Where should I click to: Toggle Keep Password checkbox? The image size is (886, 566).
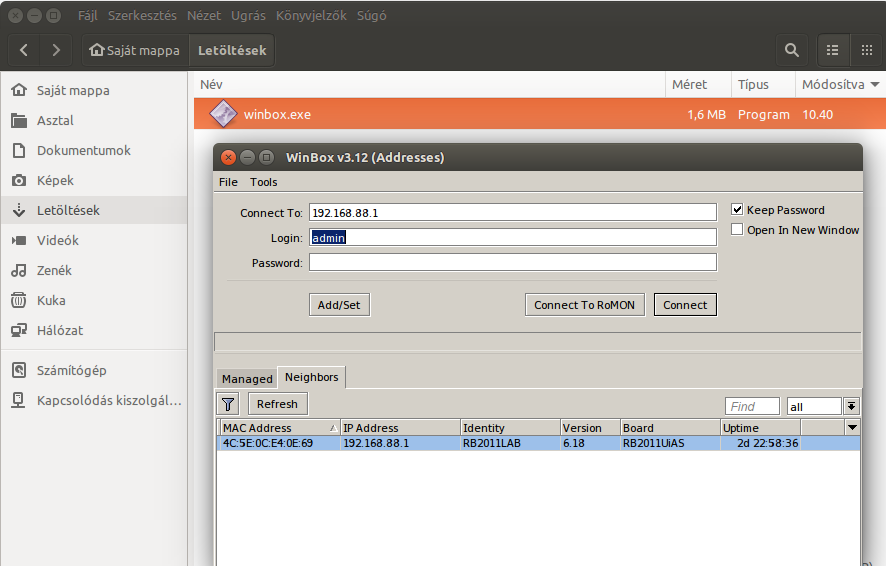[737, 210]
